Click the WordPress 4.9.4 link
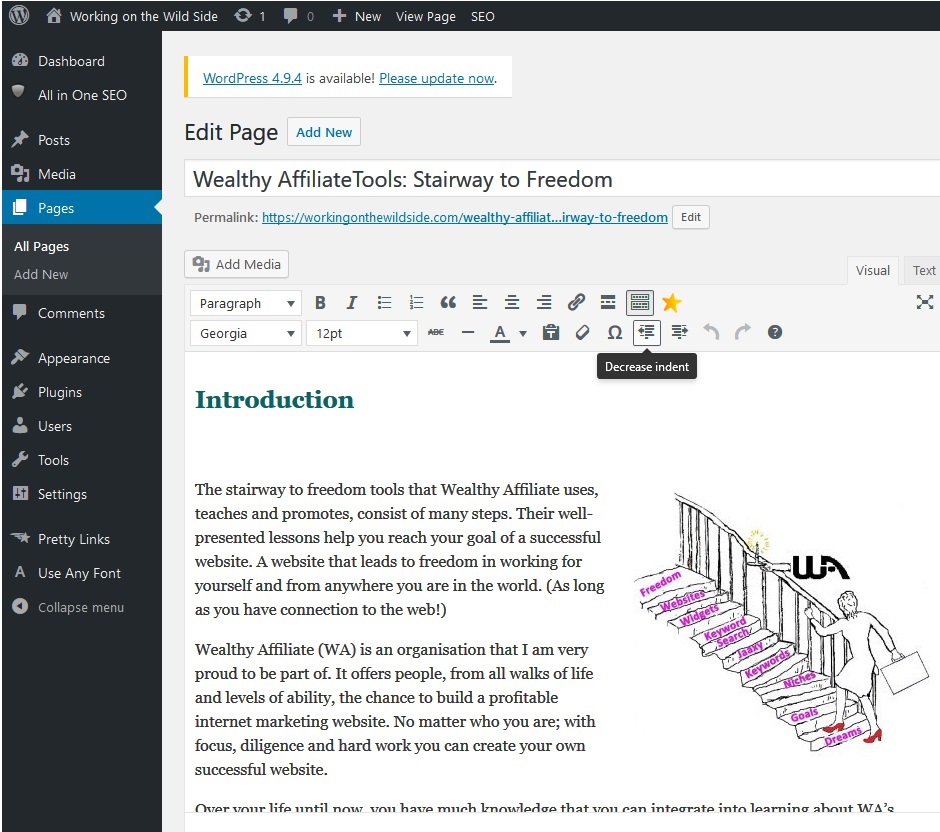Viewport: 940px width, 832px height. coord(252,78)
